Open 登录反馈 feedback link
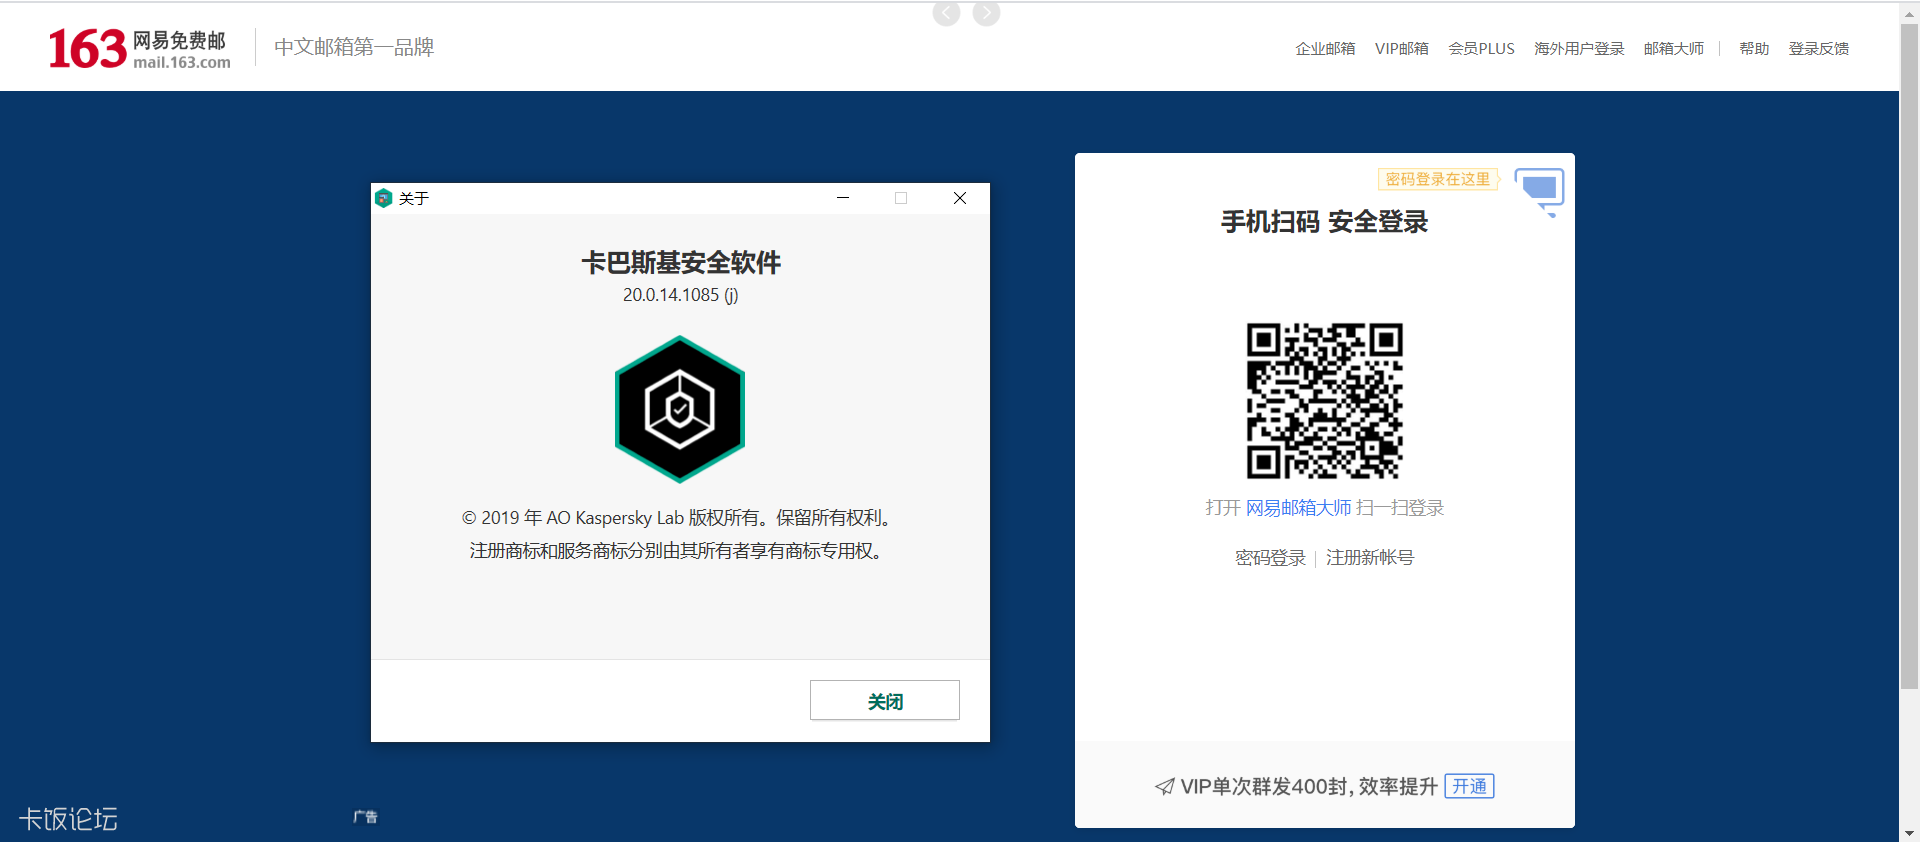This screenshot has height=842, width=1920. coord(1818,48)
